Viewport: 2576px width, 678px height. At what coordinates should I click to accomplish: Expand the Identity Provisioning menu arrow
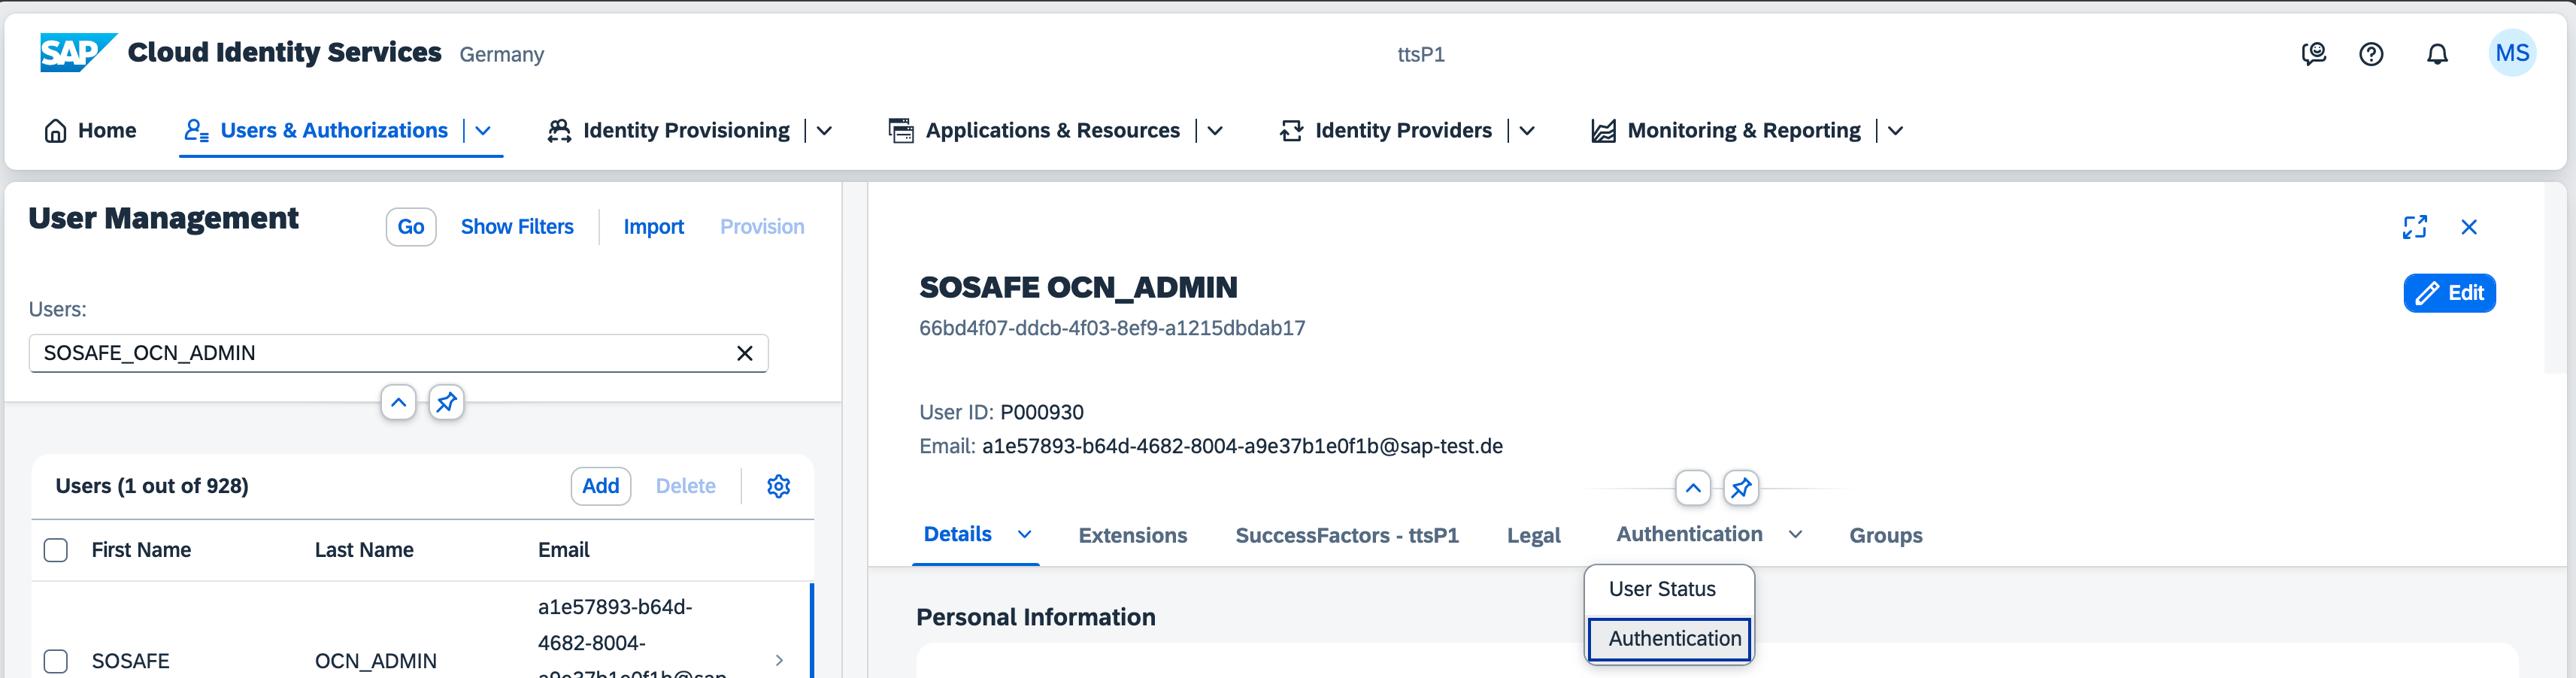[824, 131]
